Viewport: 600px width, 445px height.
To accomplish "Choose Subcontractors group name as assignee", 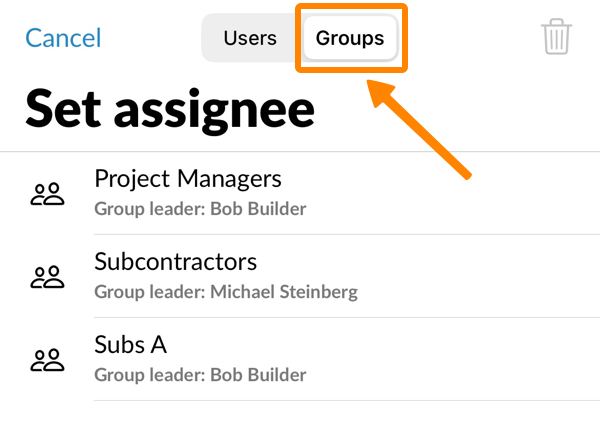I will point(176,262).
